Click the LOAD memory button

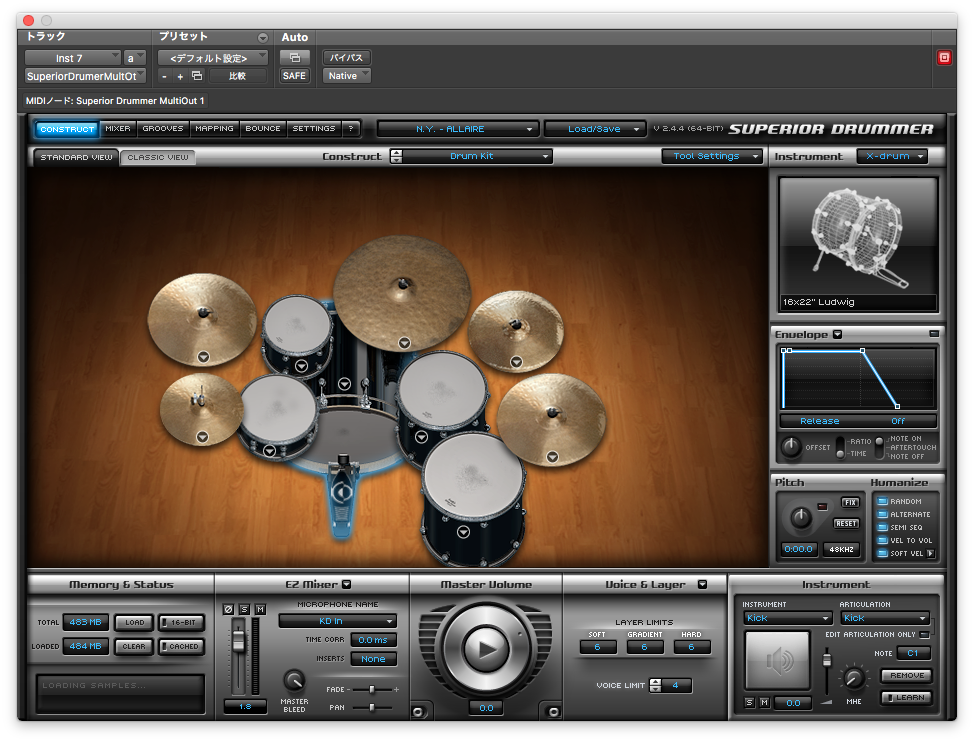point(134,622)
